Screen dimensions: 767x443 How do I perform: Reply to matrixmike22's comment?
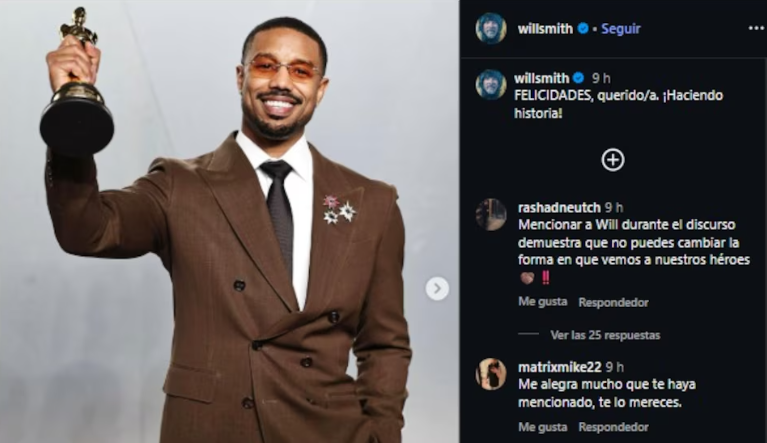pos(613,427)
